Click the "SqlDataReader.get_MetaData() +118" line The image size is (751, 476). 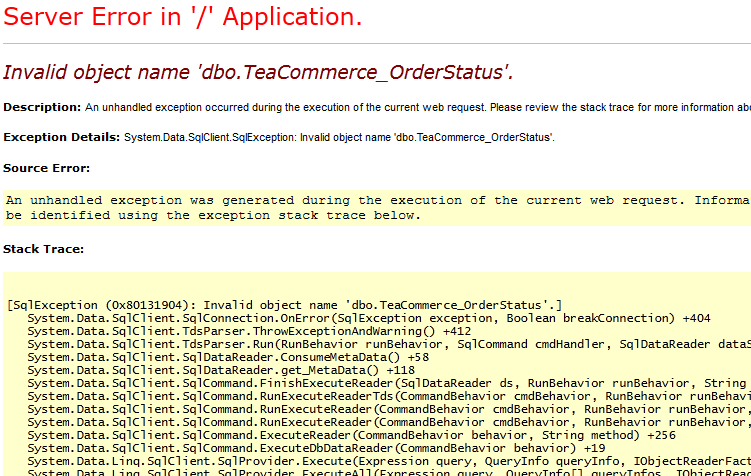coord(221,370)
